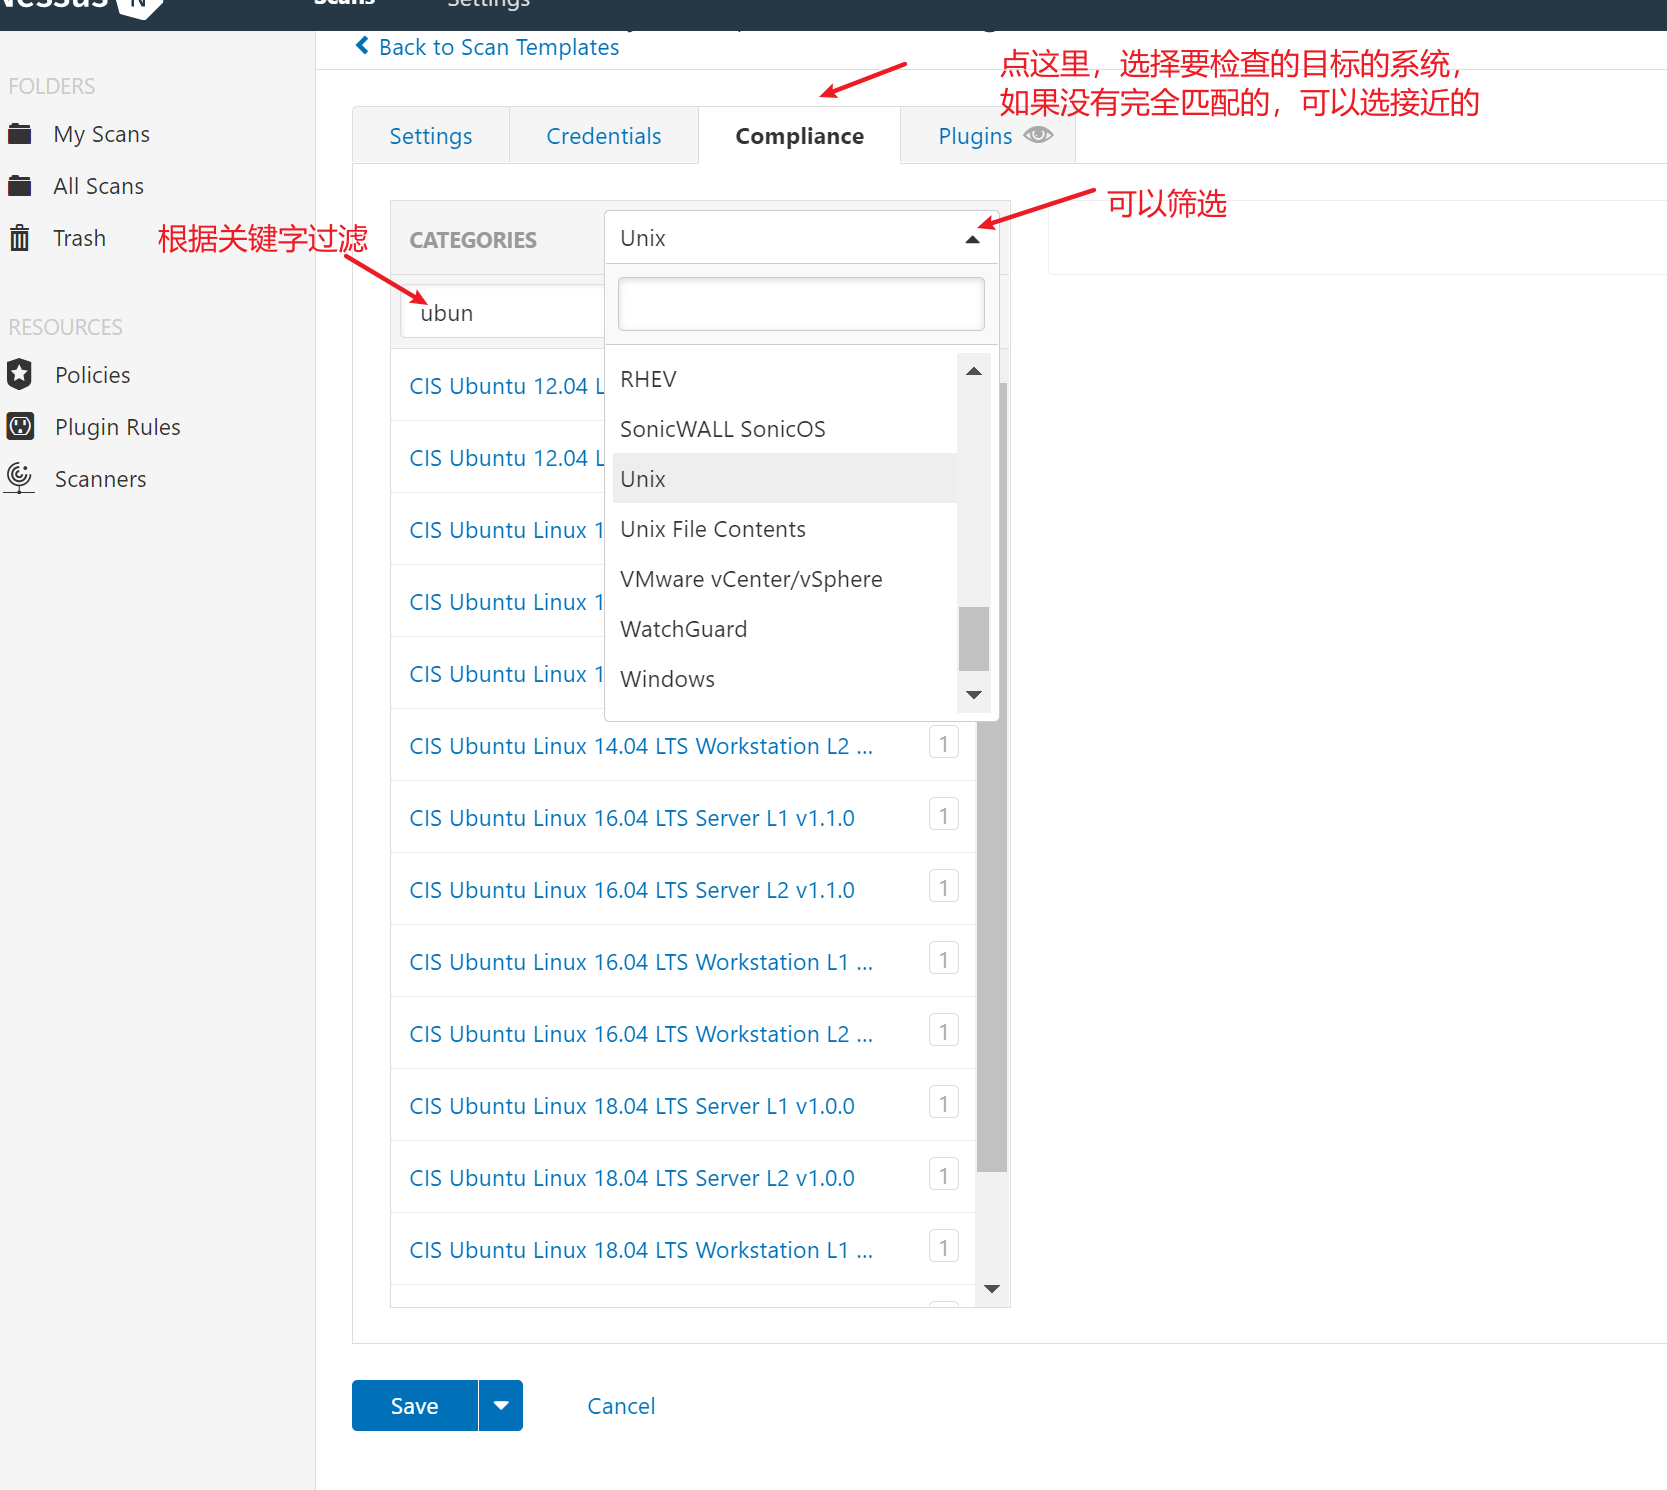The height and width of the screenshot is (1490, 1667).
Task: Click count badge for 18.04 Server L1
Action: coord(944,1103)
